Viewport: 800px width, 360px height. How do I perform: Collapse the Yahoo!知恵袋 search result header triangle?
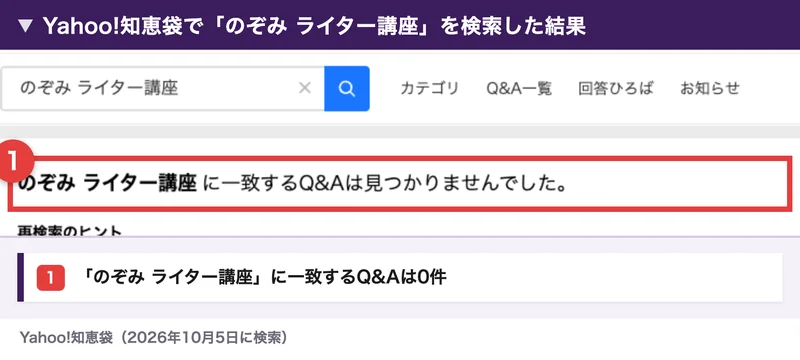[25, 26]
